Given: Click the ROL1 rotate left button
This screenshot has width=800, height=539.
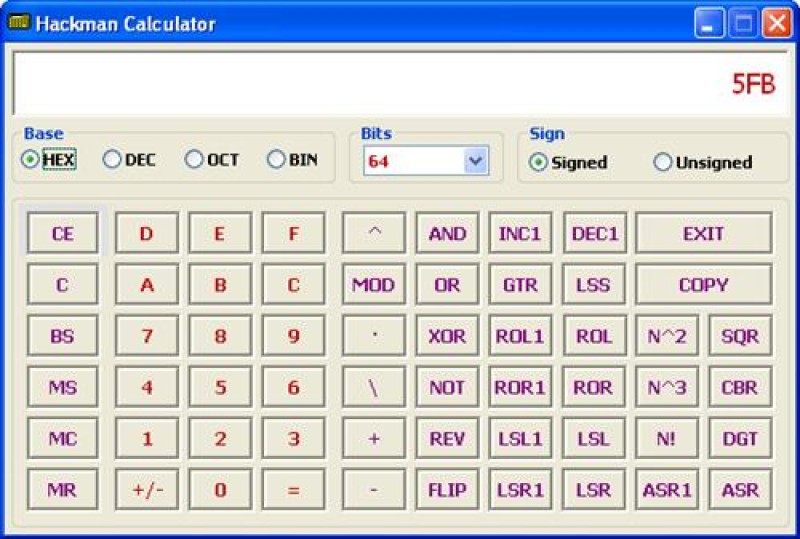Looking at the screenshot, I should tap(520, 337).
